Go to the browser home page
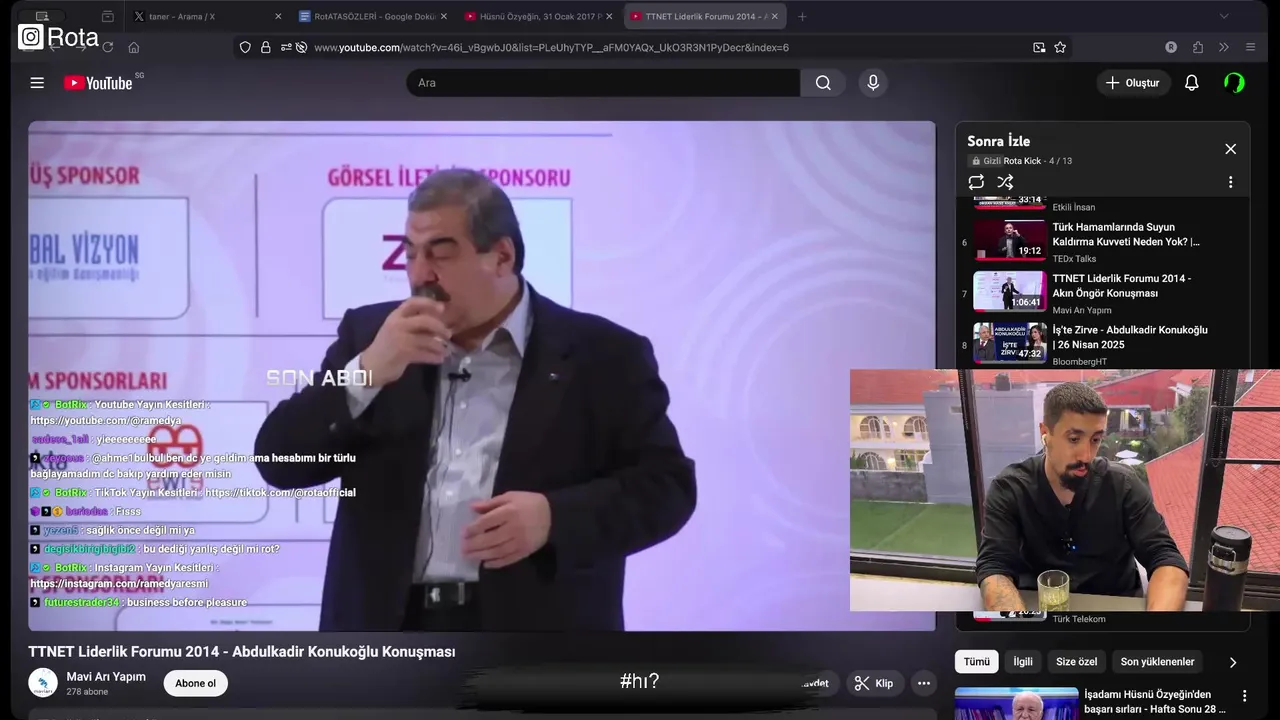Image resolution: width=1280 pixels, height=720 pixels. 133,47
